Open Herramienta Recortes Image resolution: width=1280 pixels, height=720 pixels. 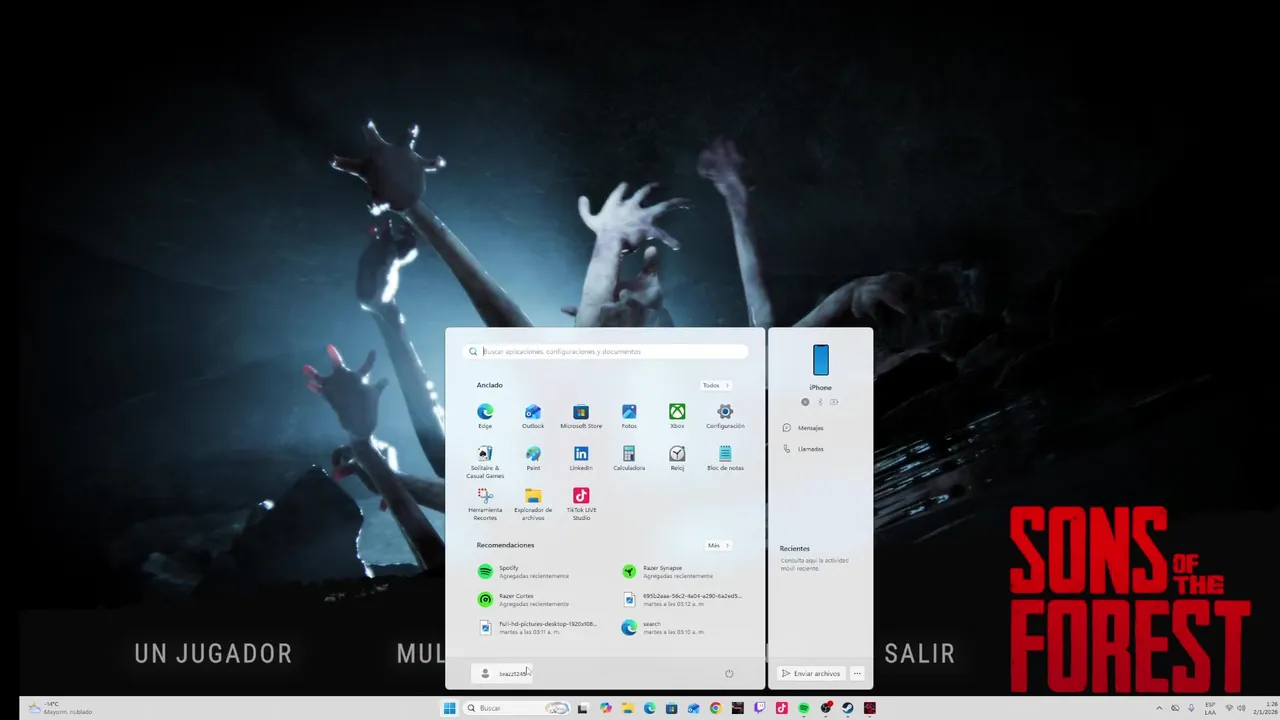pyautogui.click(x=485, y=504)
